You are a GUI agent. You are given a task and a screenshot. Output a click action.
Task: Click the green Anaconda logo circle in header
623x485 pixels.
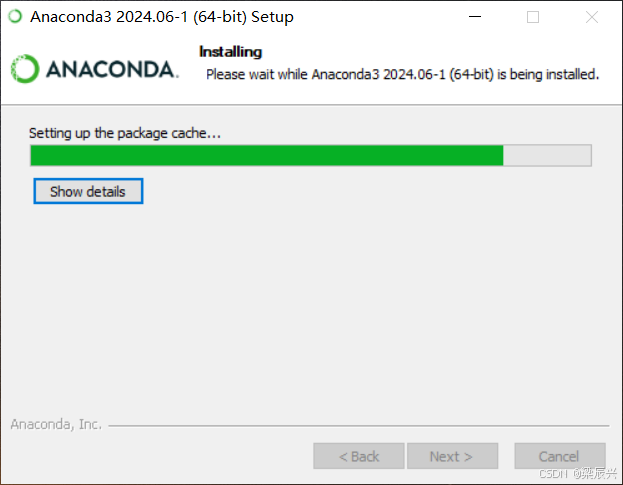[25, 69]
